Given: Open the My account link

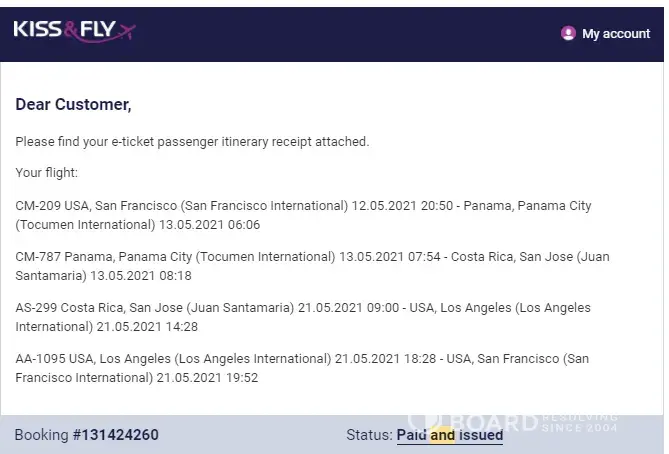Looking at the screenshot, I should click(x=616, y=34).
